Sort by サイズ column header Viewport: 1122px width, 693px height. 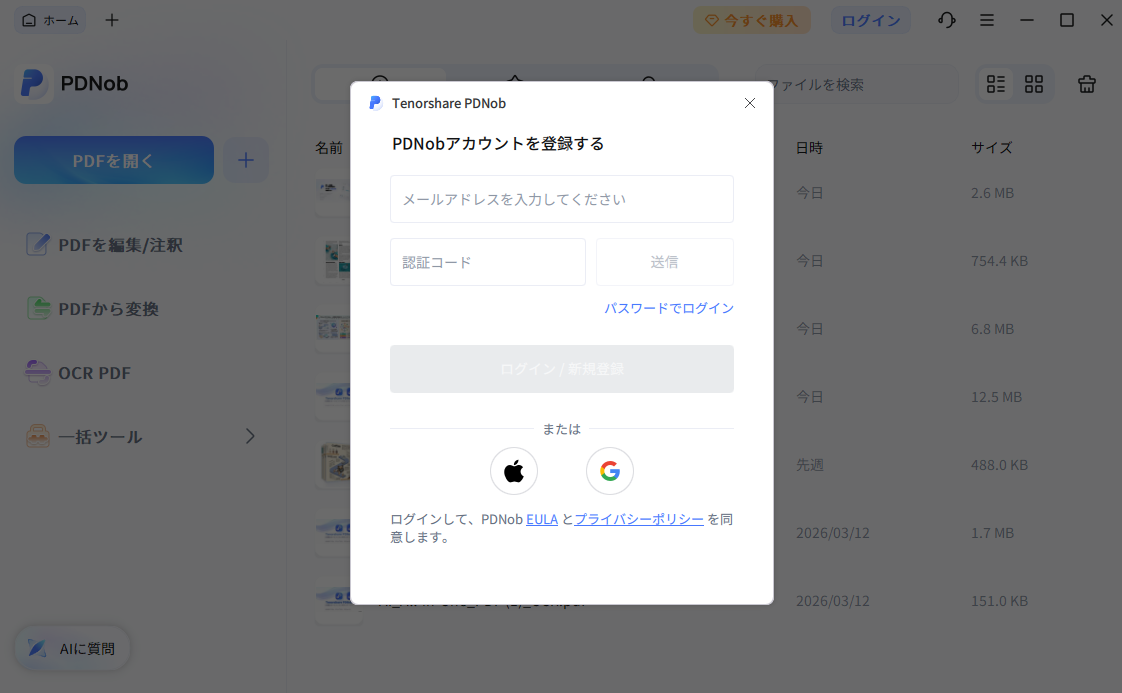(992, 147)
